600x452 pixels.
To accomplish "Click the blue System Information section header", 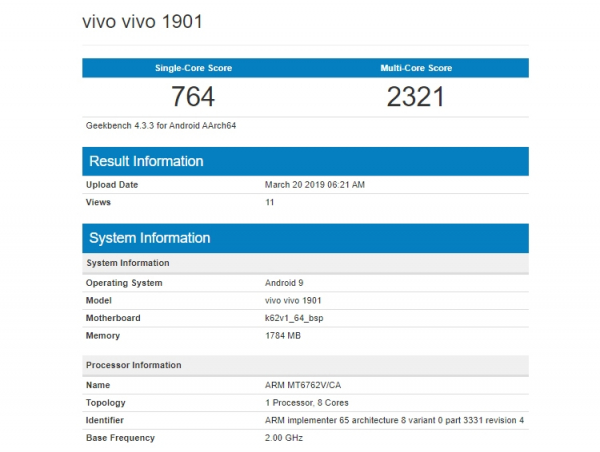I will pos(150,238).
